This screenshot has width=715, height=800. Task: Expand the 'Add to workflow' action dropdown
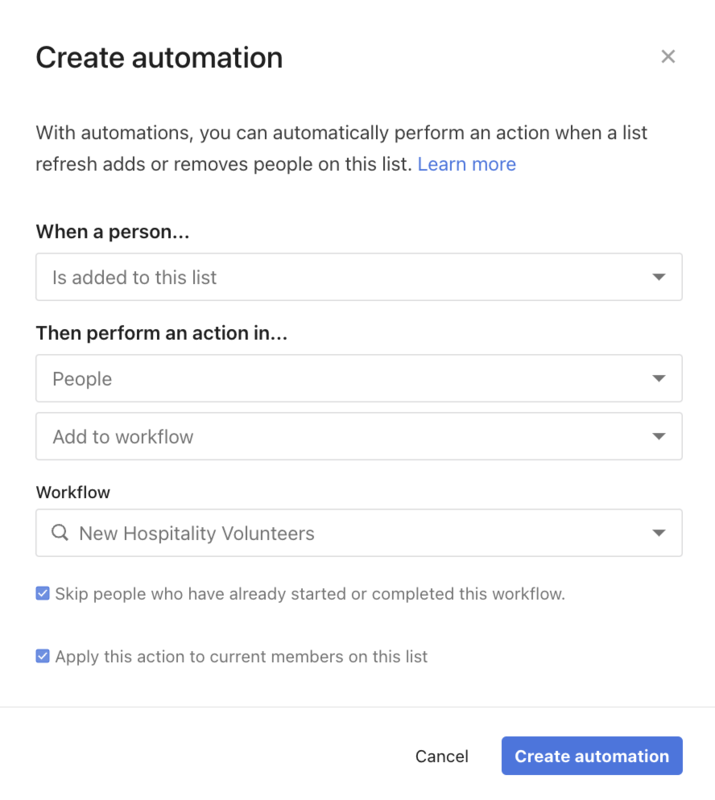pyautogui.click(x=357, y=436)
